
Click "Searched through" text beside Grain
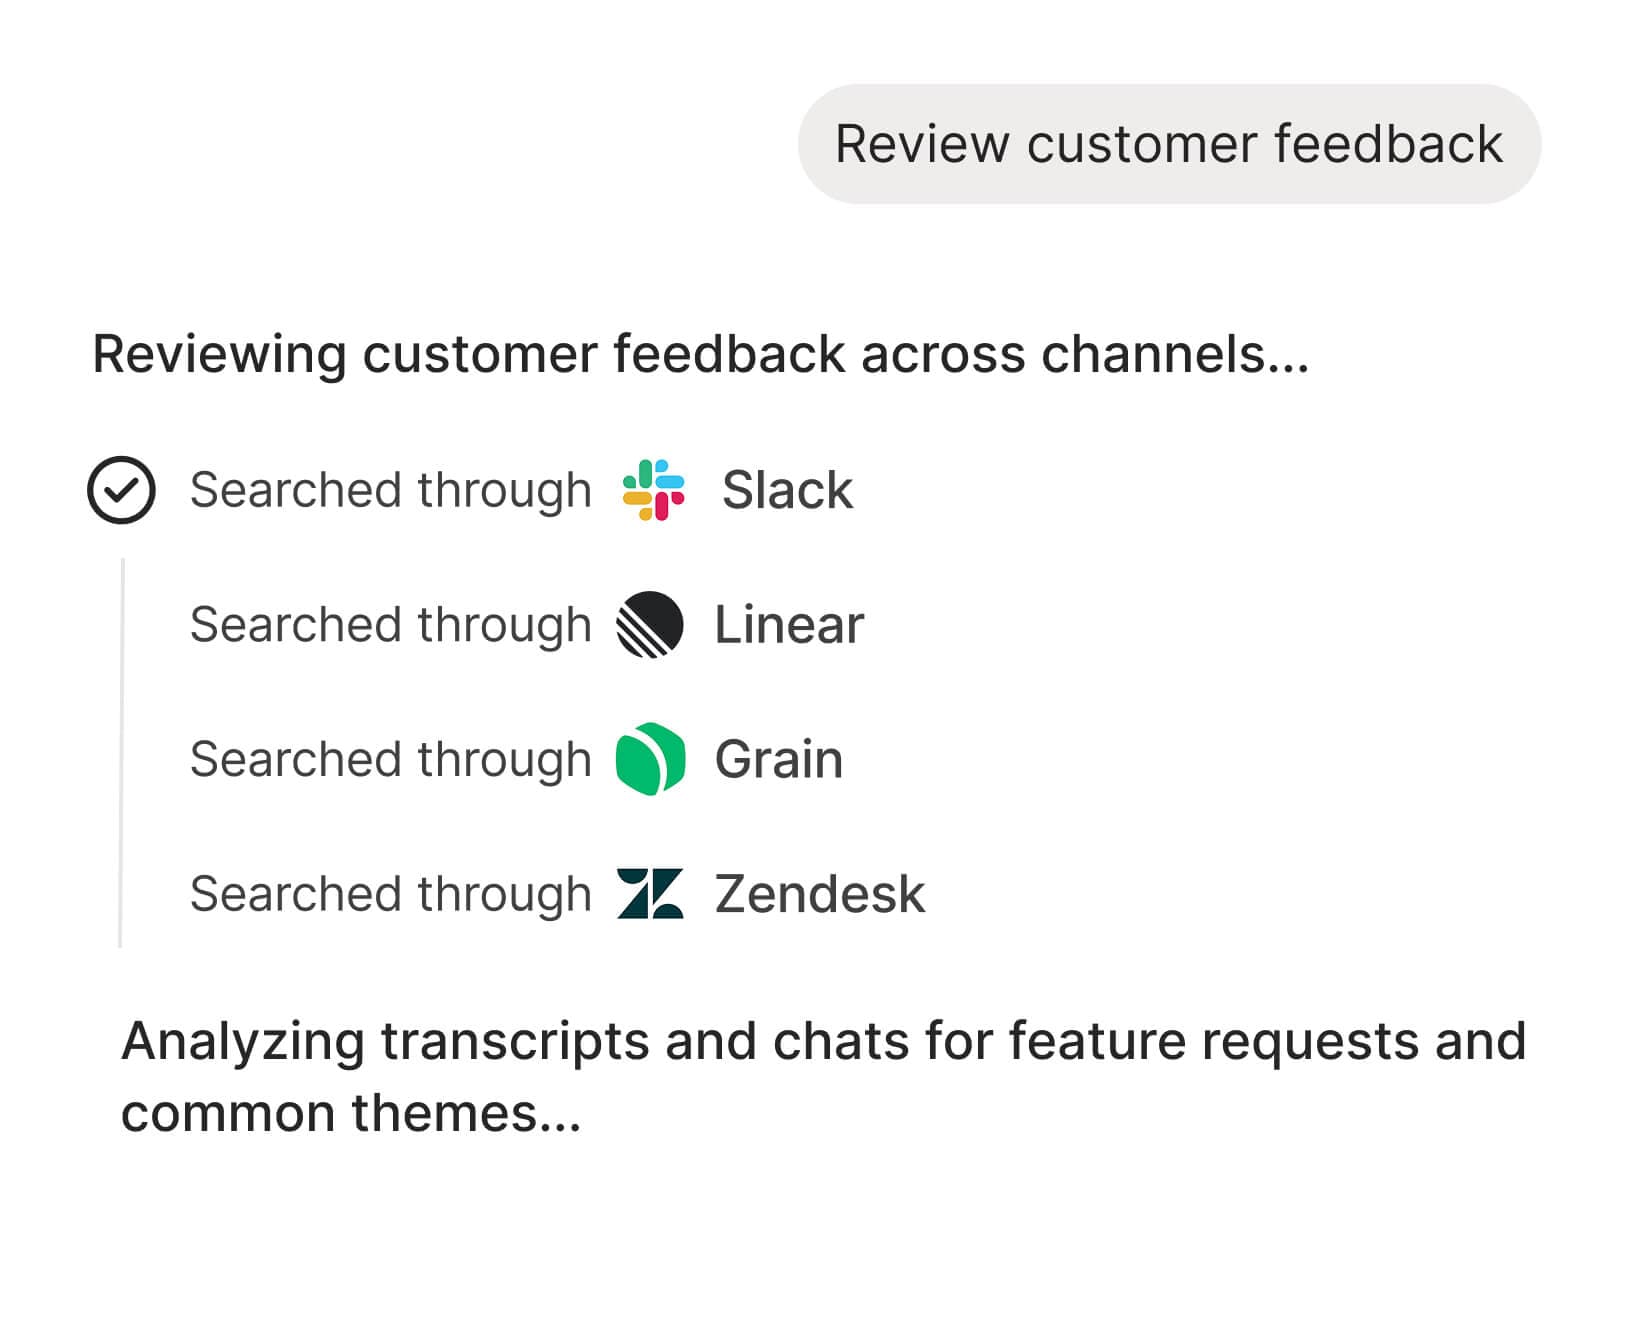(390, 759)
